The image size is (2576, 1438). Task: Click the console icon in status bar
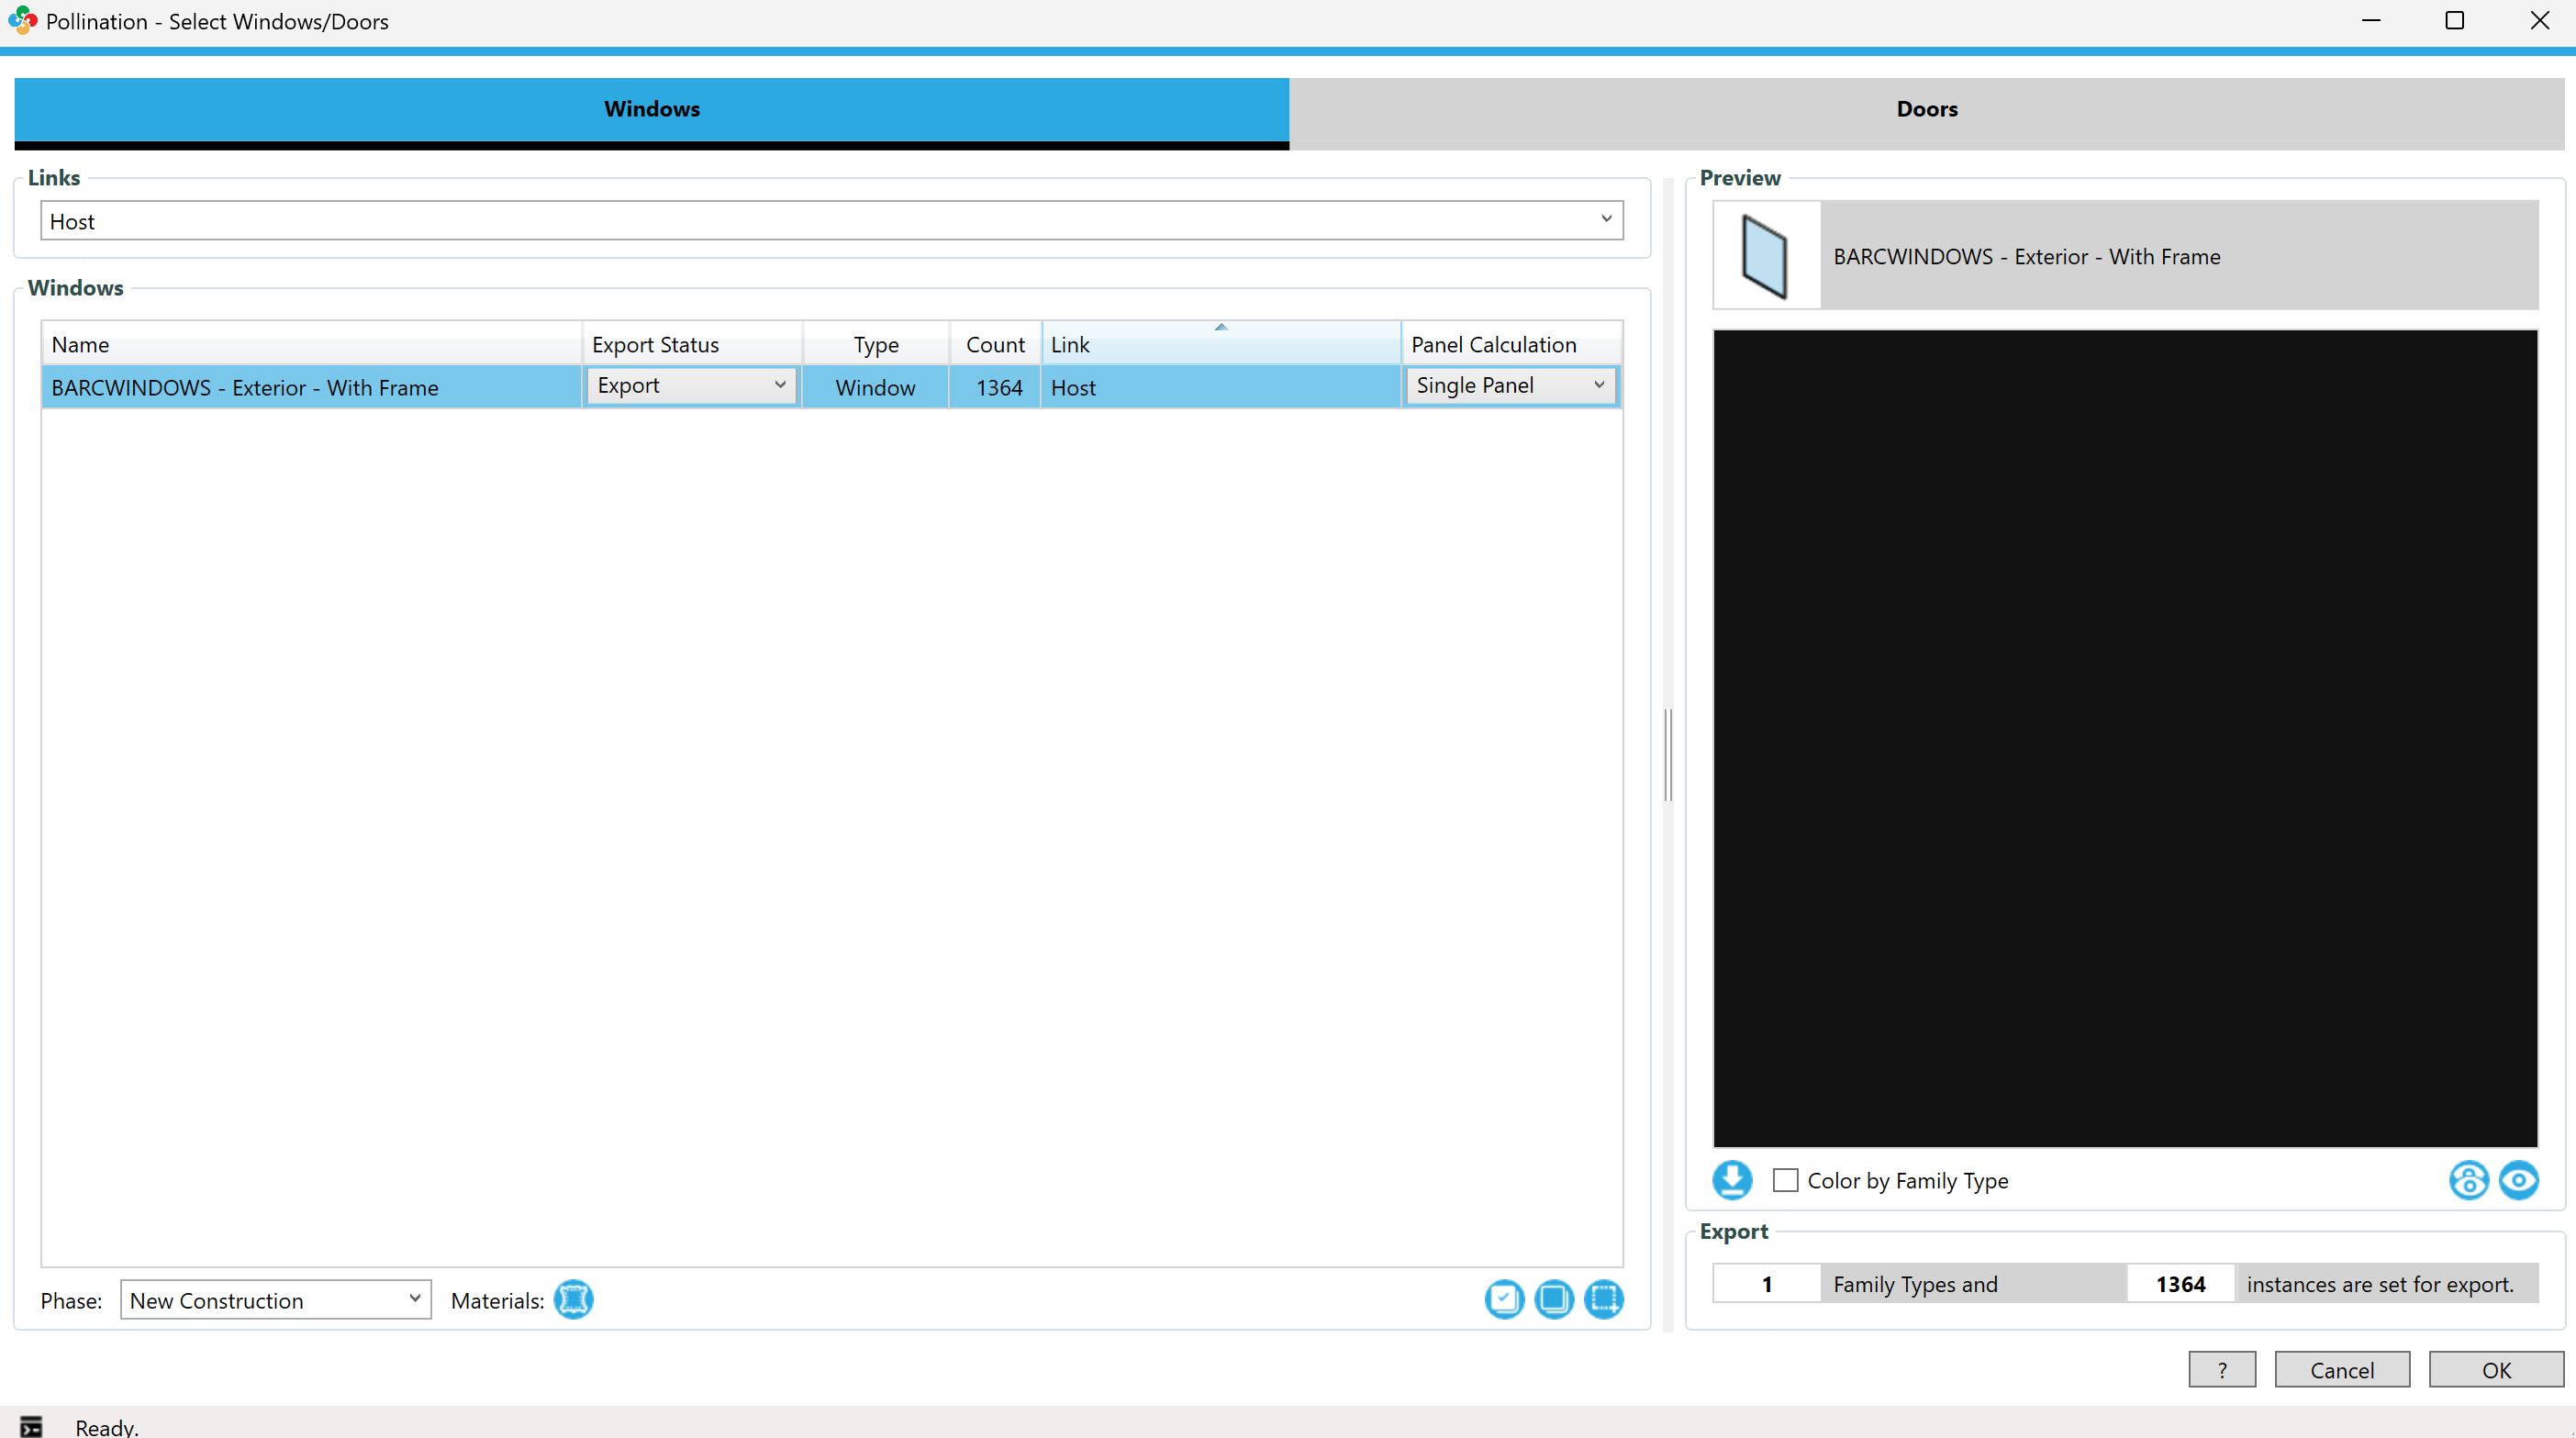[31, 1426]
